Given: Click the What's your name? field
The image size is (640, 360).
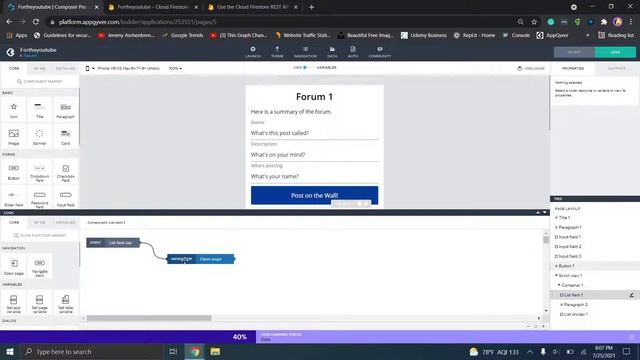Looking at the screenshot, I should click(314, 176).
